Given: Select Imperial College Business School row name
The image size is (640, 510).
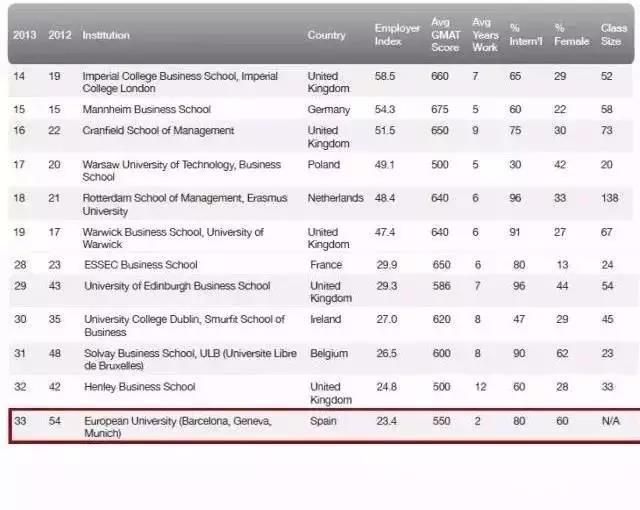Looking at the screenshot, I should coord(180,82).
